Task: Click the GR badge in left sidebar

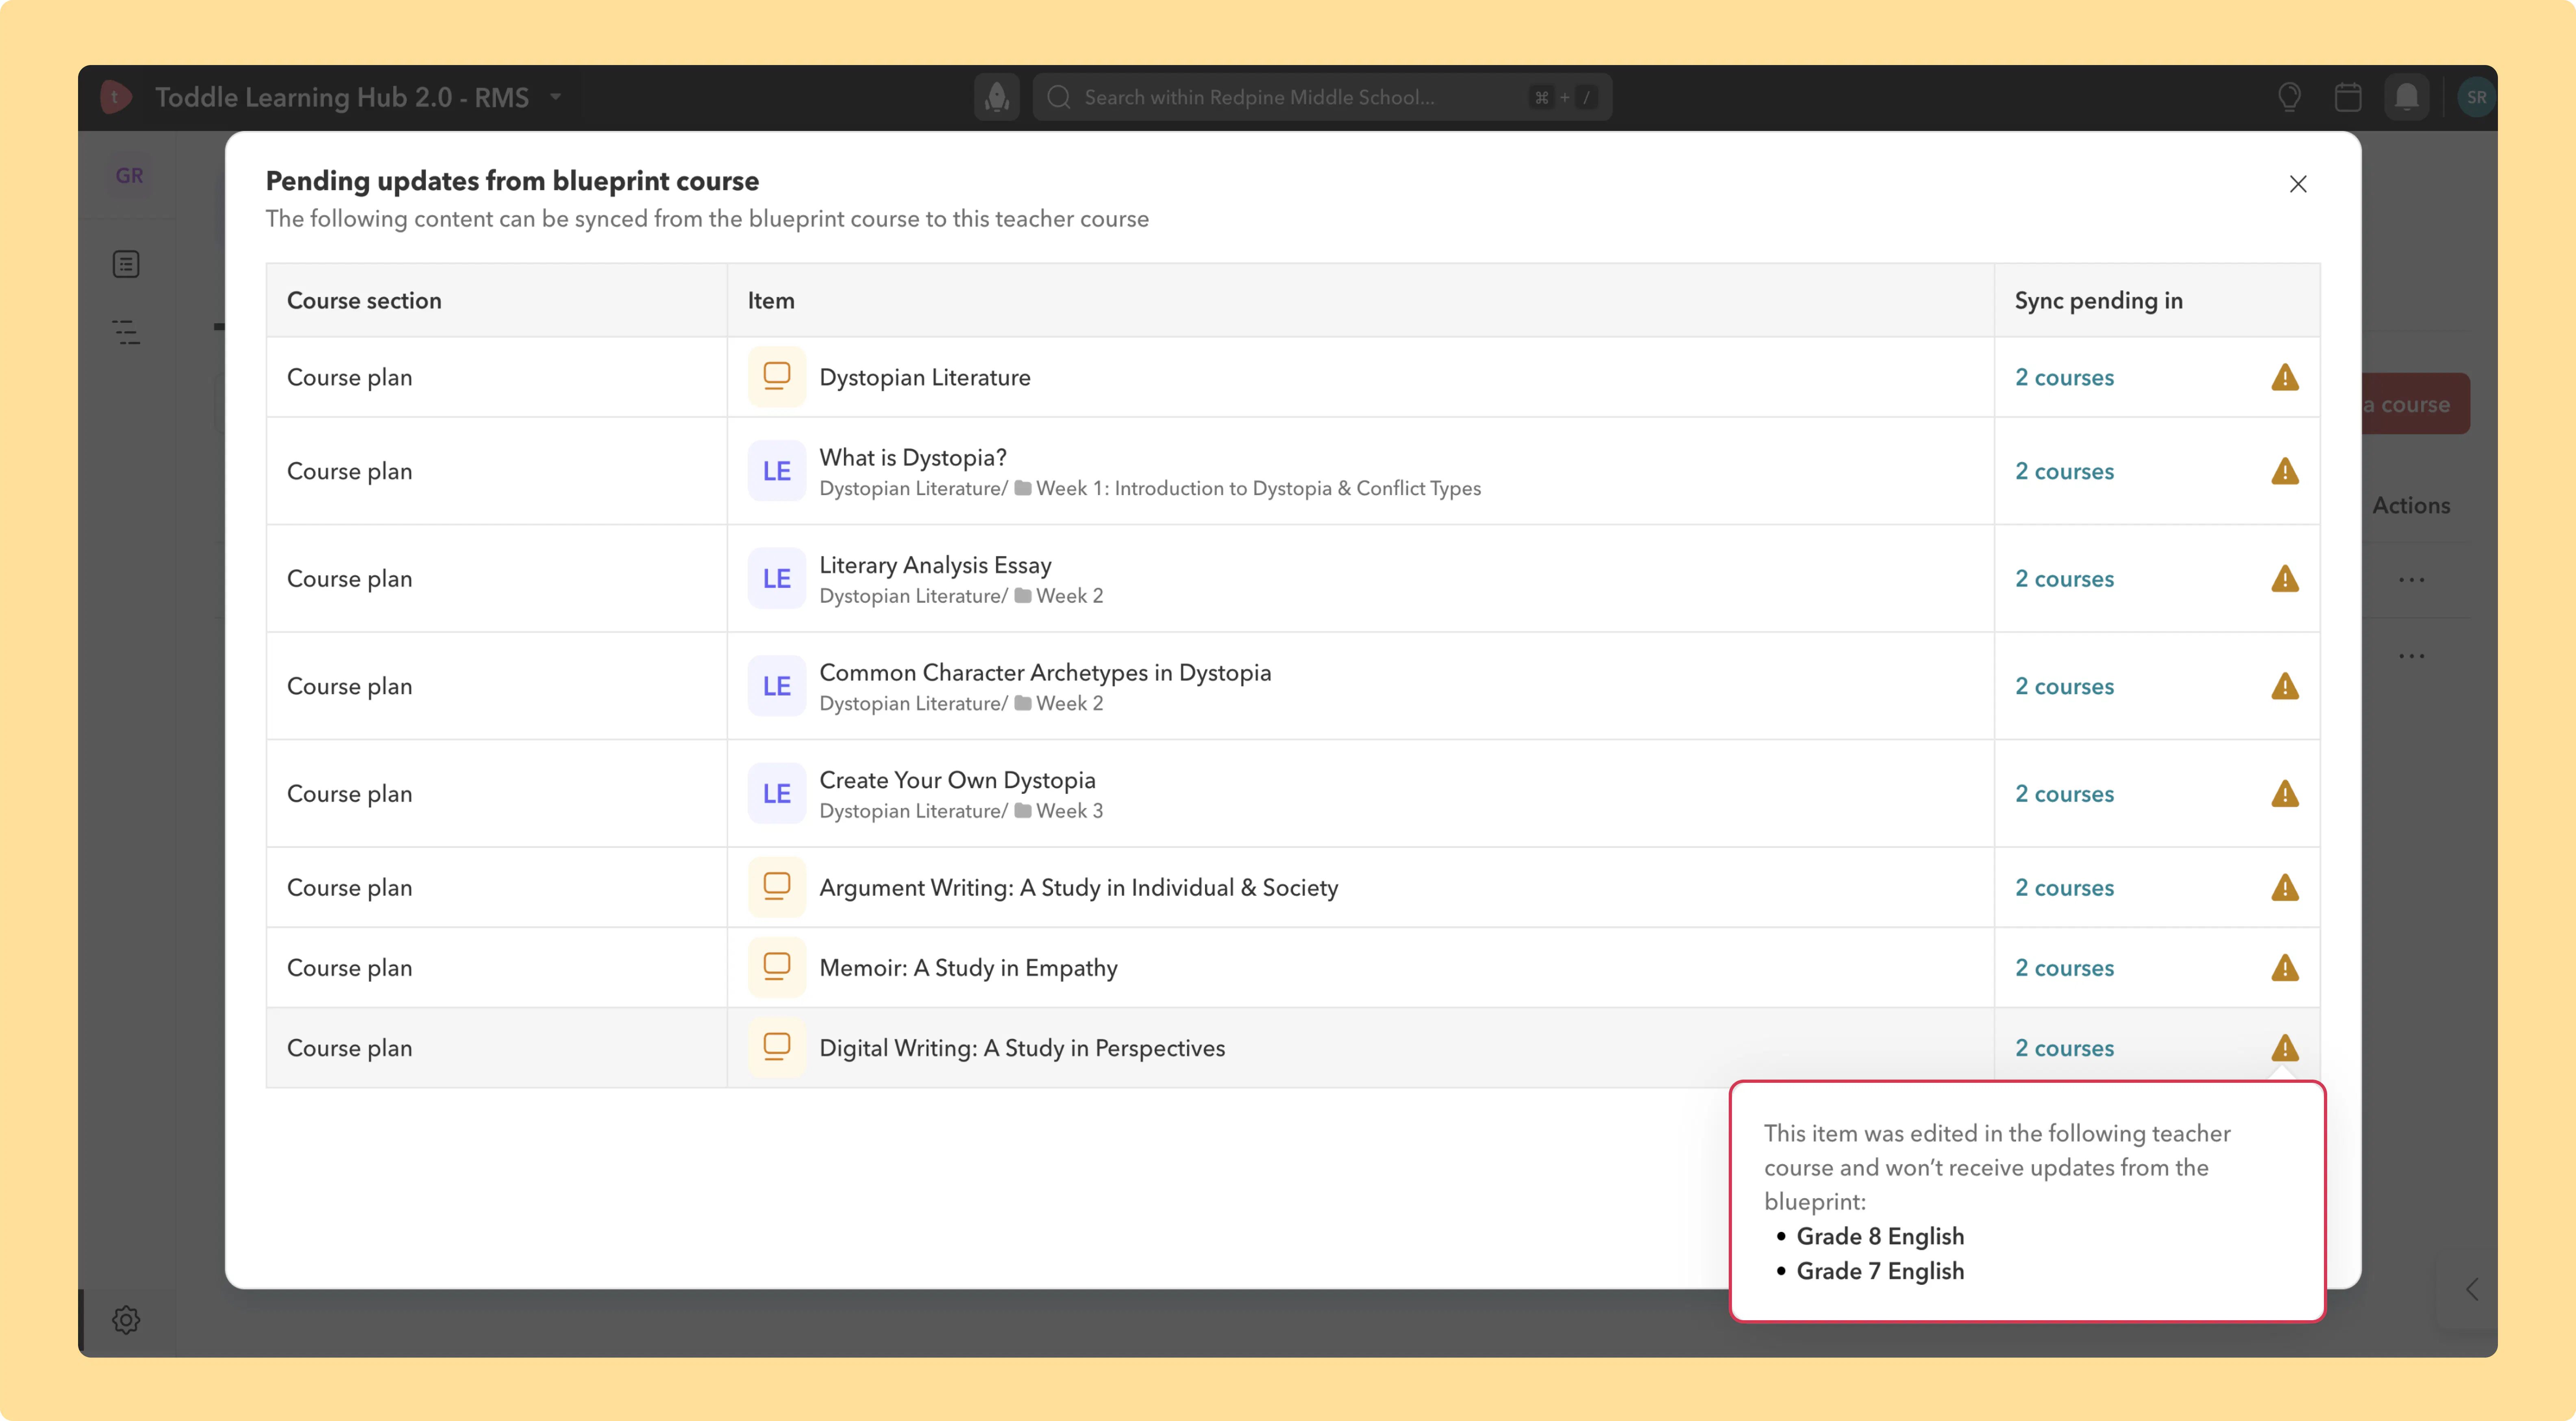Action: tap(129, 176)
